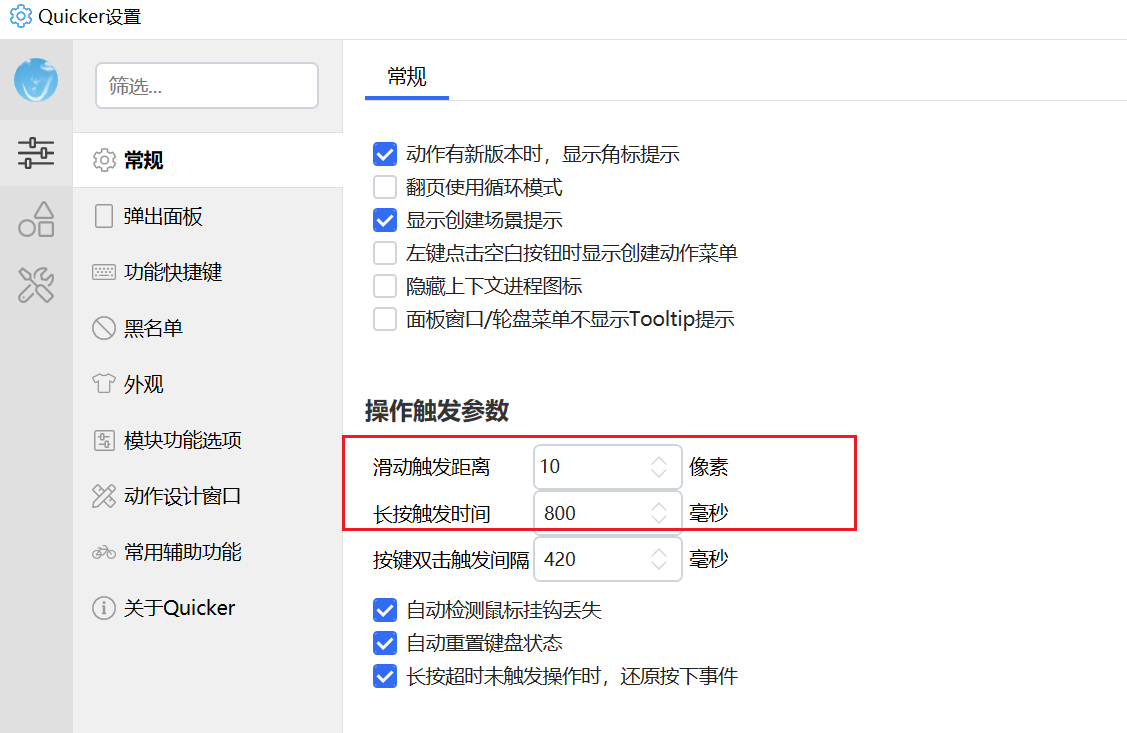The image size is (1127, 733).
Task: Open the shapes category sidebar icon
Action: click(36, 219)
